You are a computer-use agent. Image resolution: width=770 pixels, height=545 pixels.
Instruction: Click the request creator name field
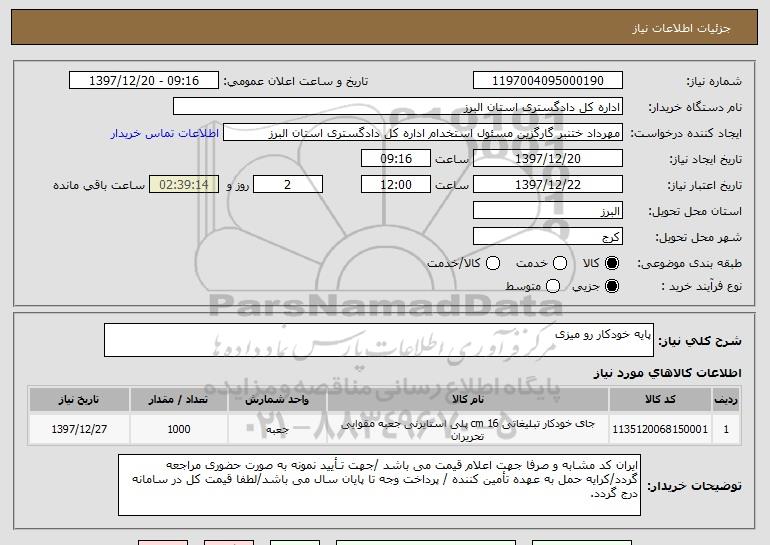tap(423, 133)
